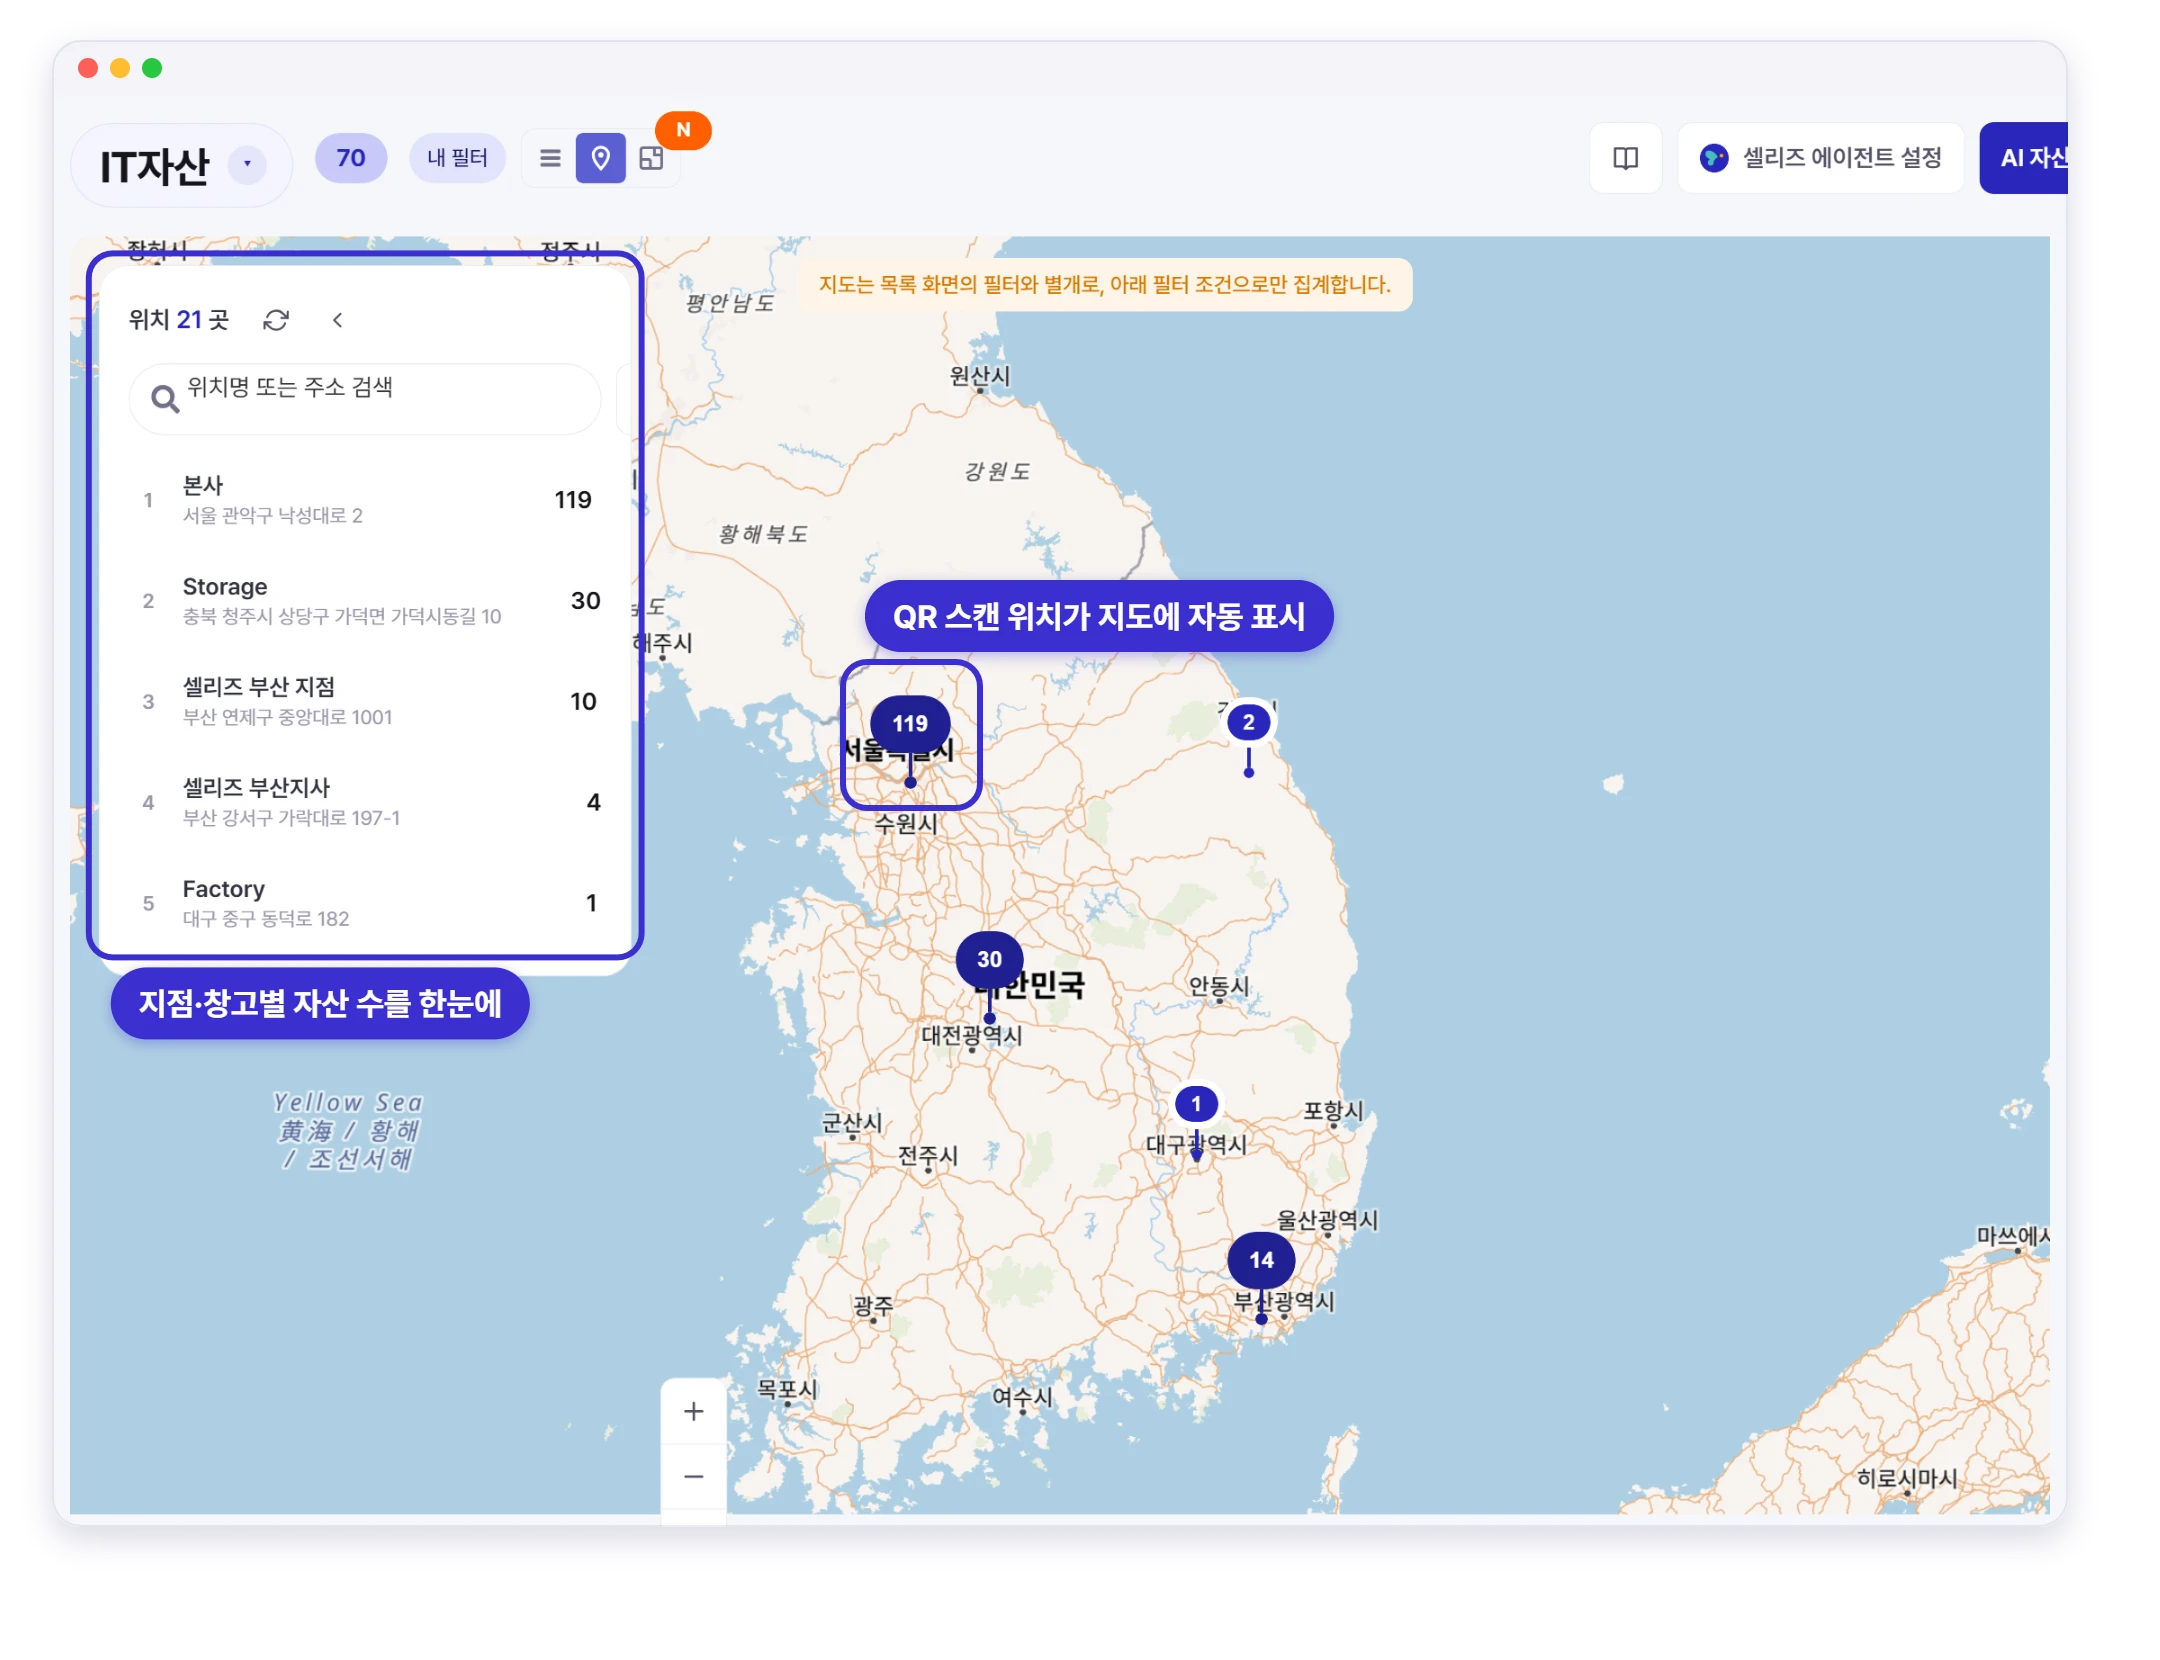Click the 위치 21 곳 heading
Image resolution: width=2160 pixels, height=1660 pixels.
(179, 320)
